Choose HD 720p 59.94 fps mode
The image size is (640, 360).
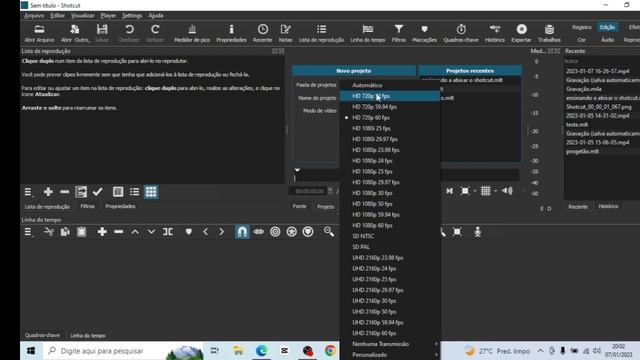click(x=390, y=107)
